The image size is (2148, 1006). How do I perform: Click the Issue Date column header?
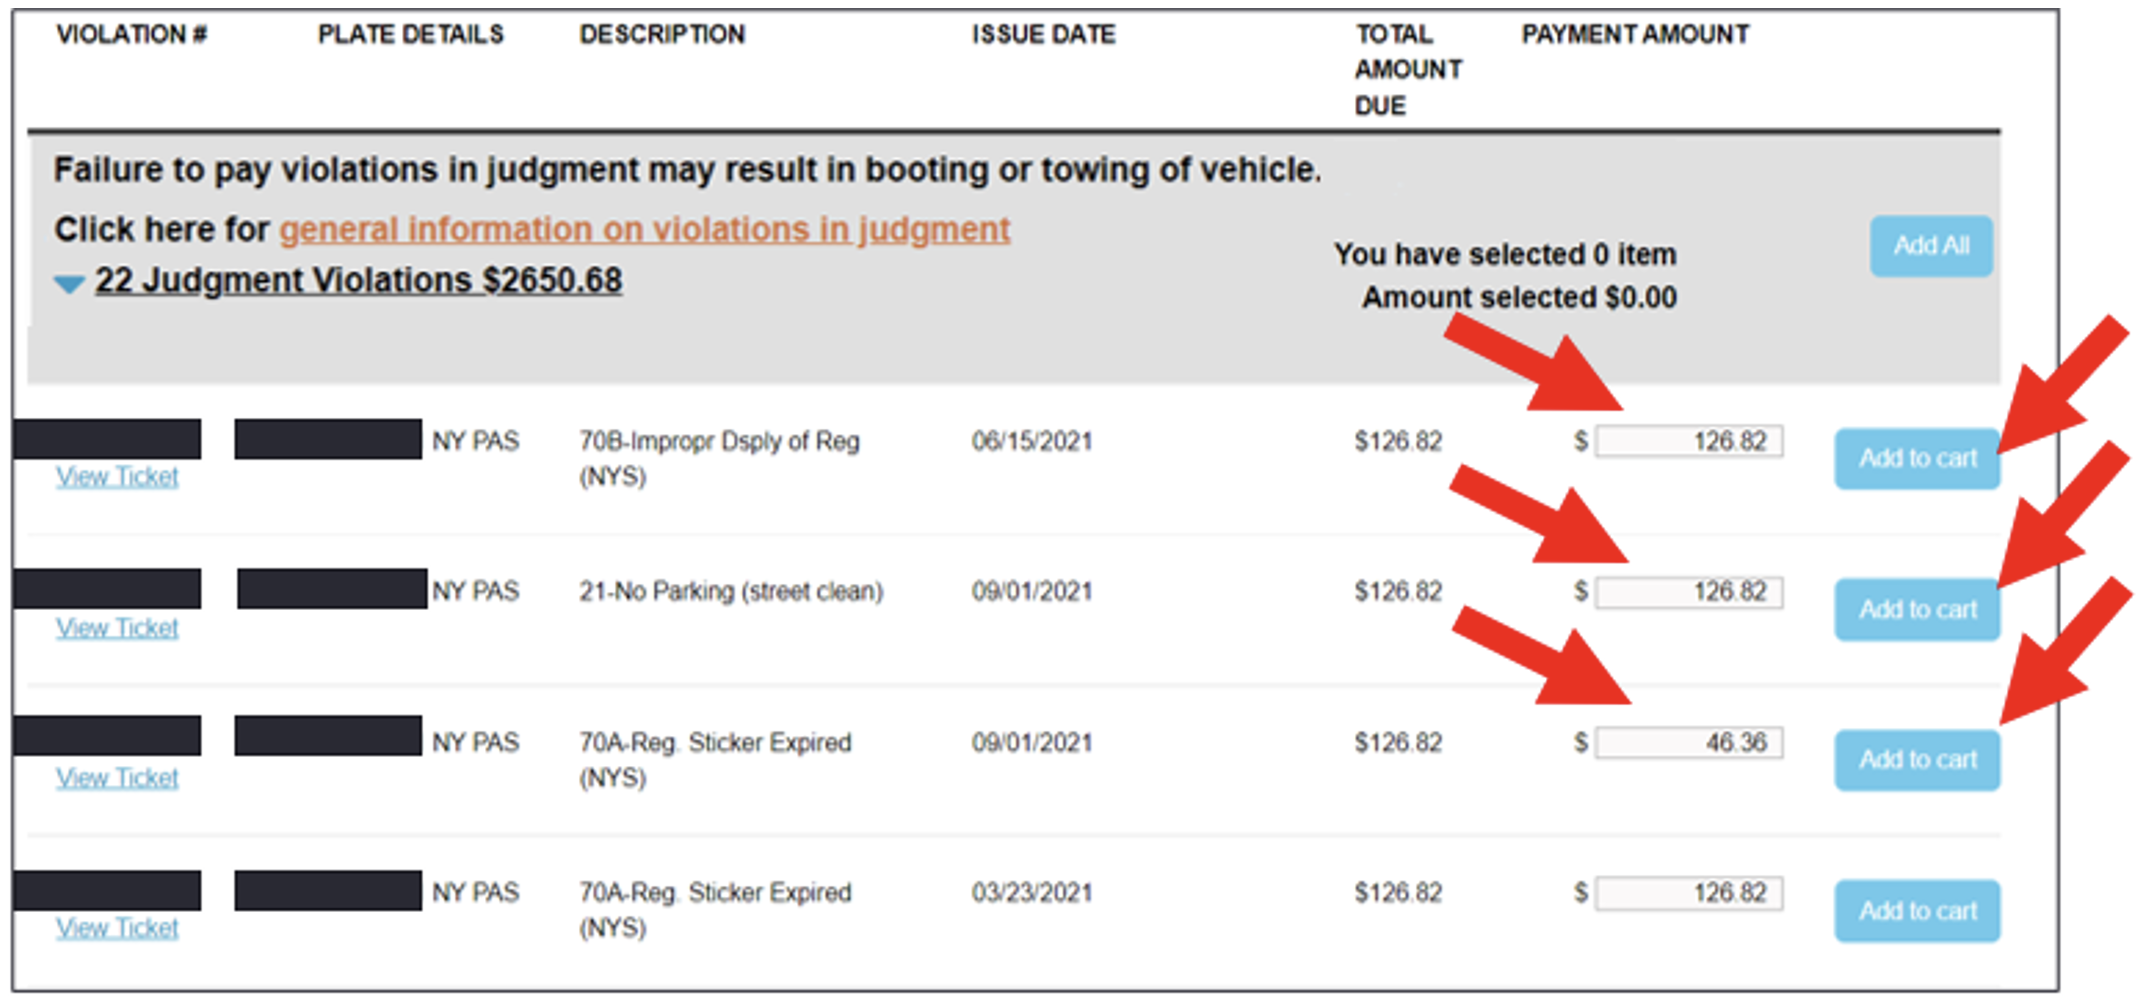coord(1043,34)
